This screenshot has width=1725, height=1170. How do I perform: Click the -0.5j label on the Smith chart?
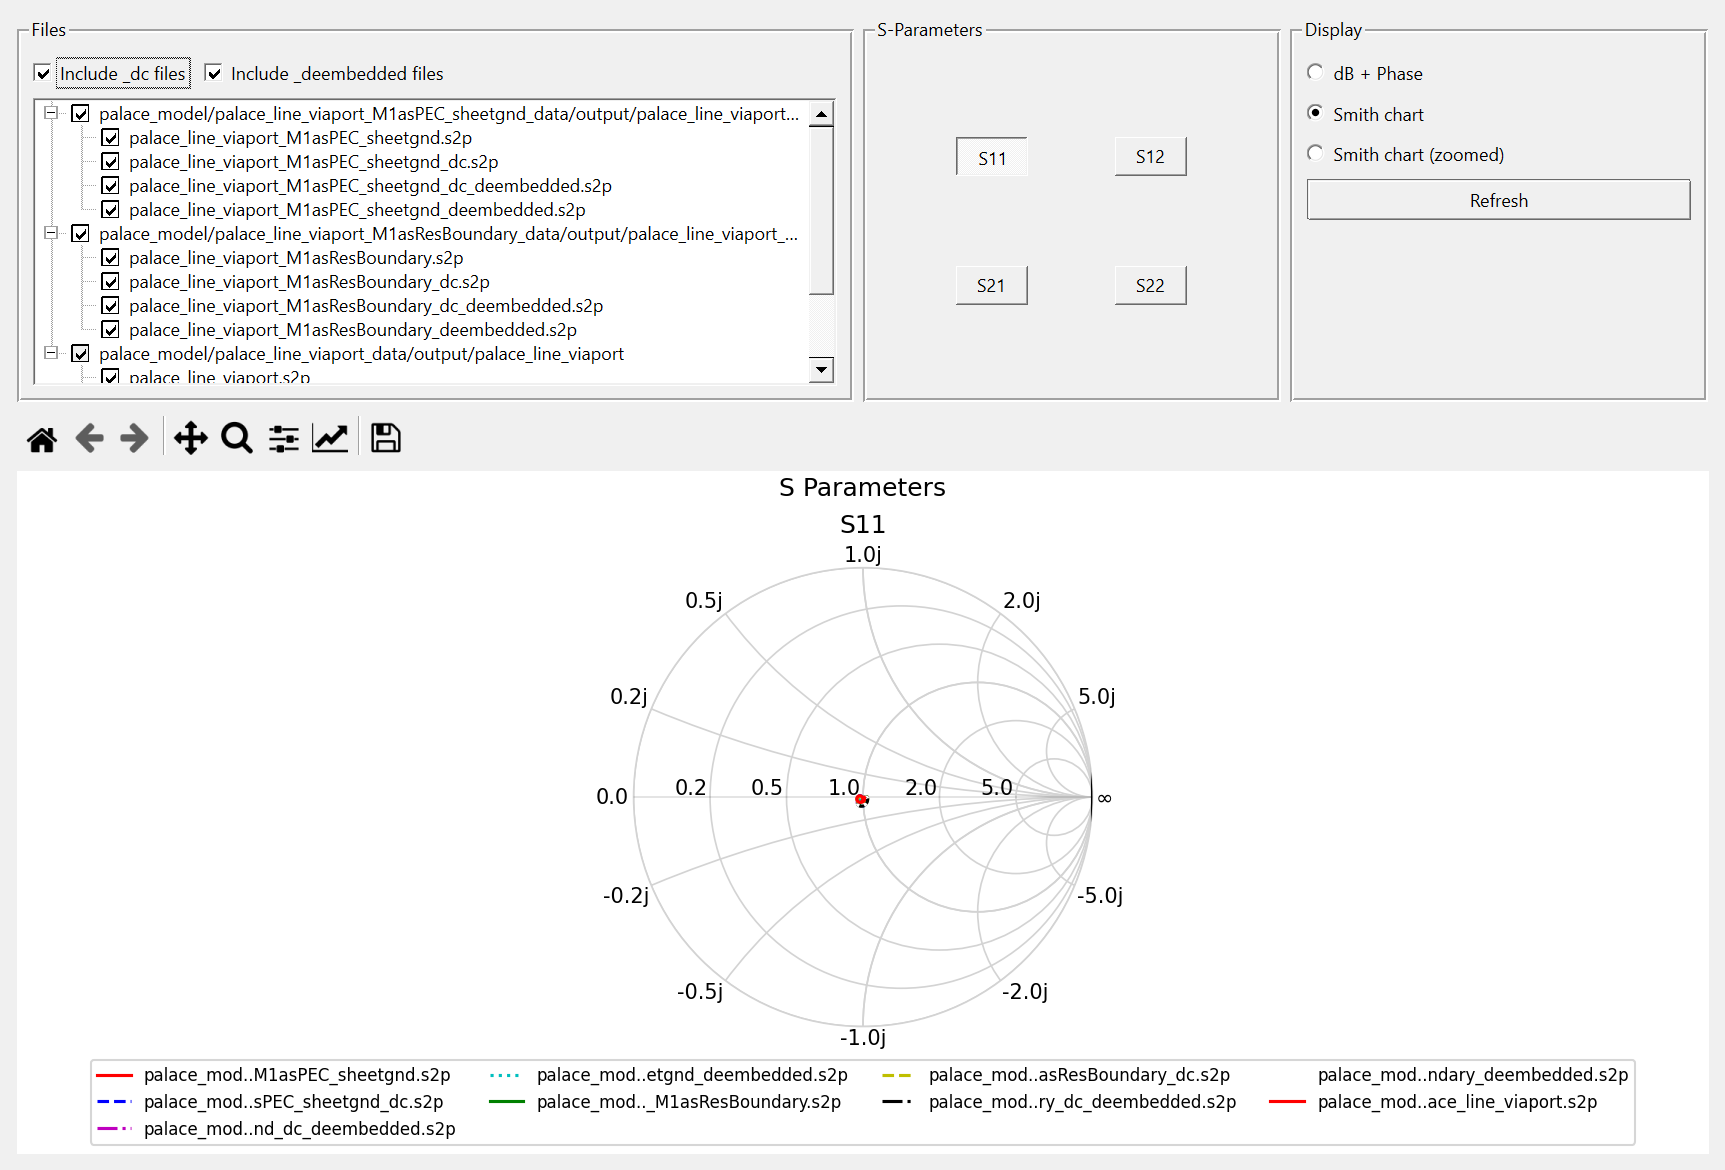(x=700, y=991)
